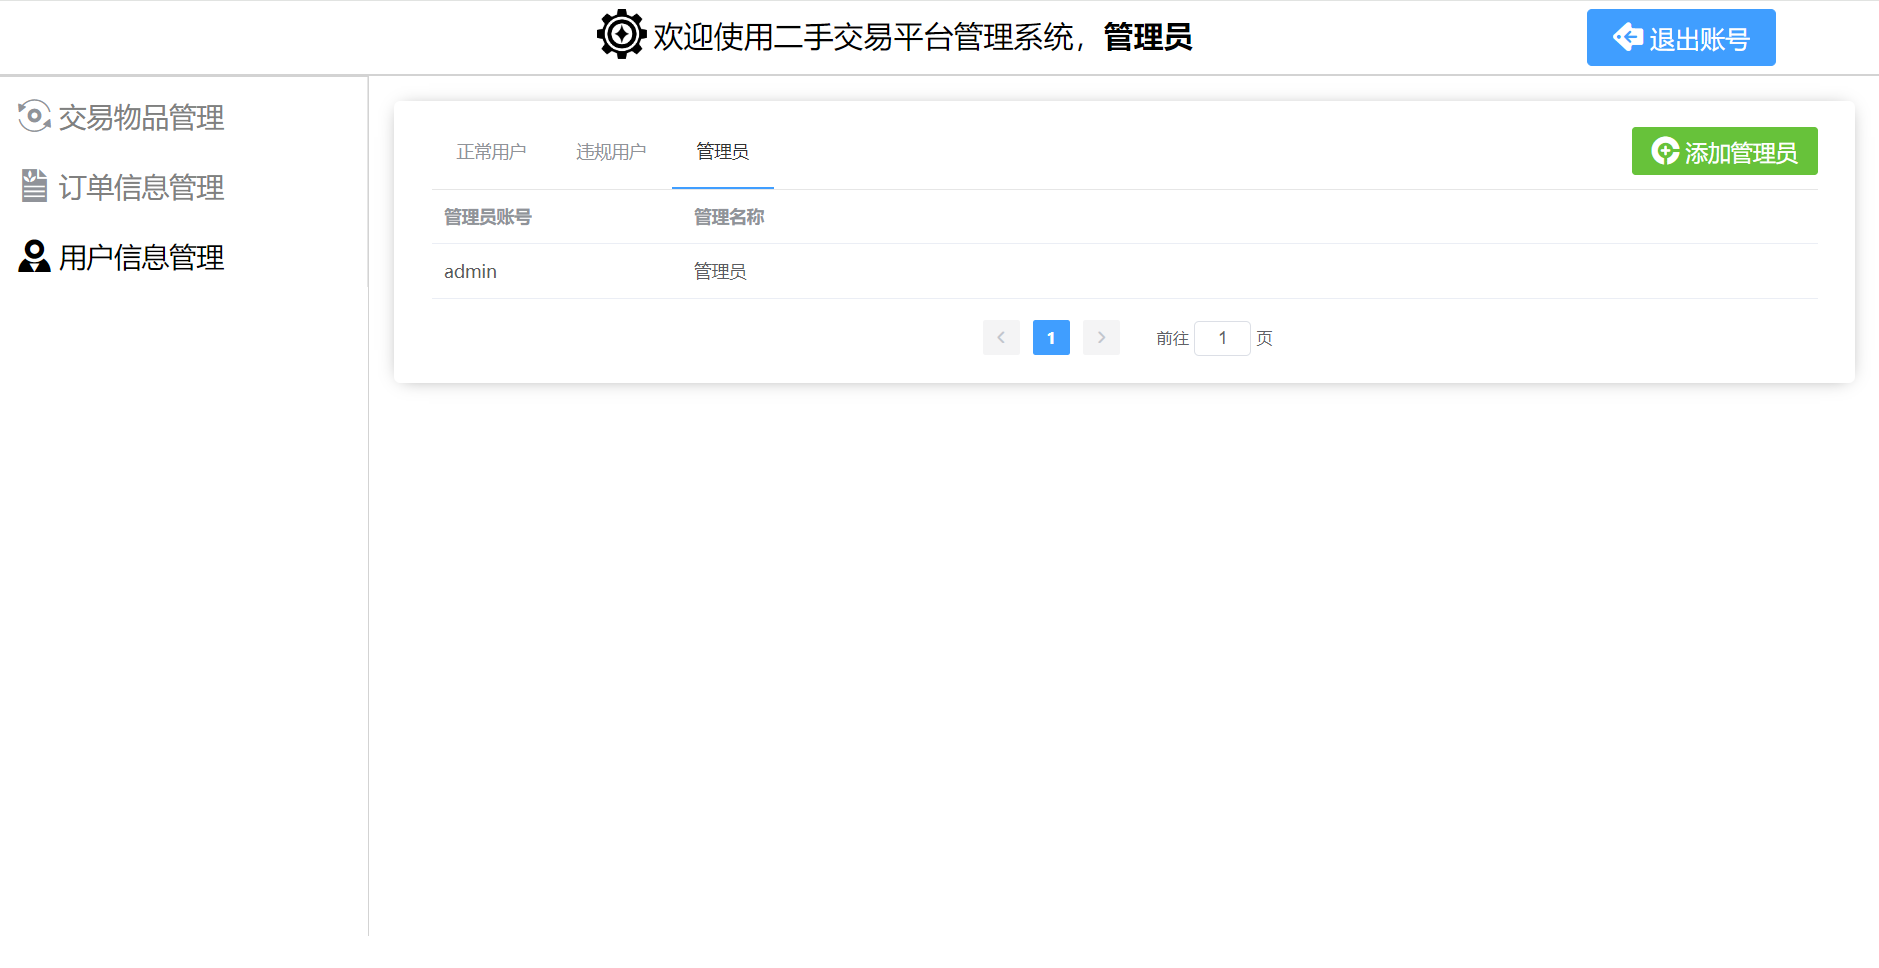This screenshot has width=1879, height=968.
Task: Select the 管理员 tab
Action: 723,151
